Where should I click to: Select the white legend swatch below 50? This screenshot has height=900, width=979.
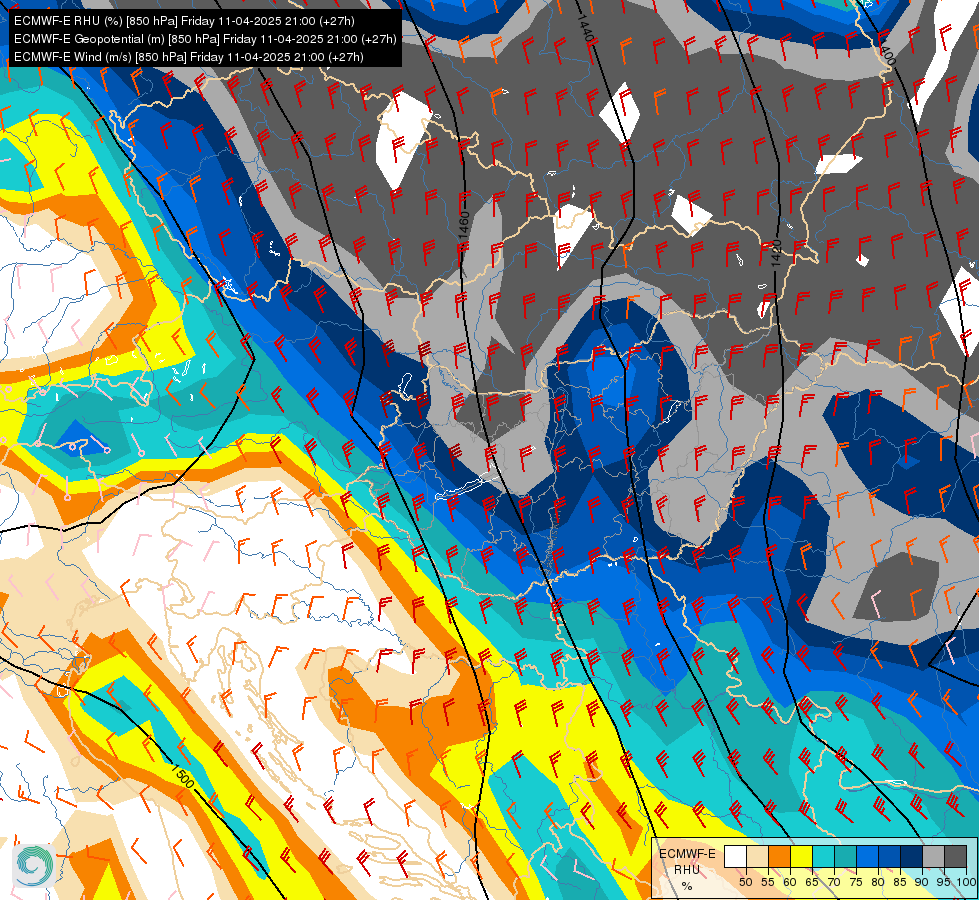tap(735, 856)
